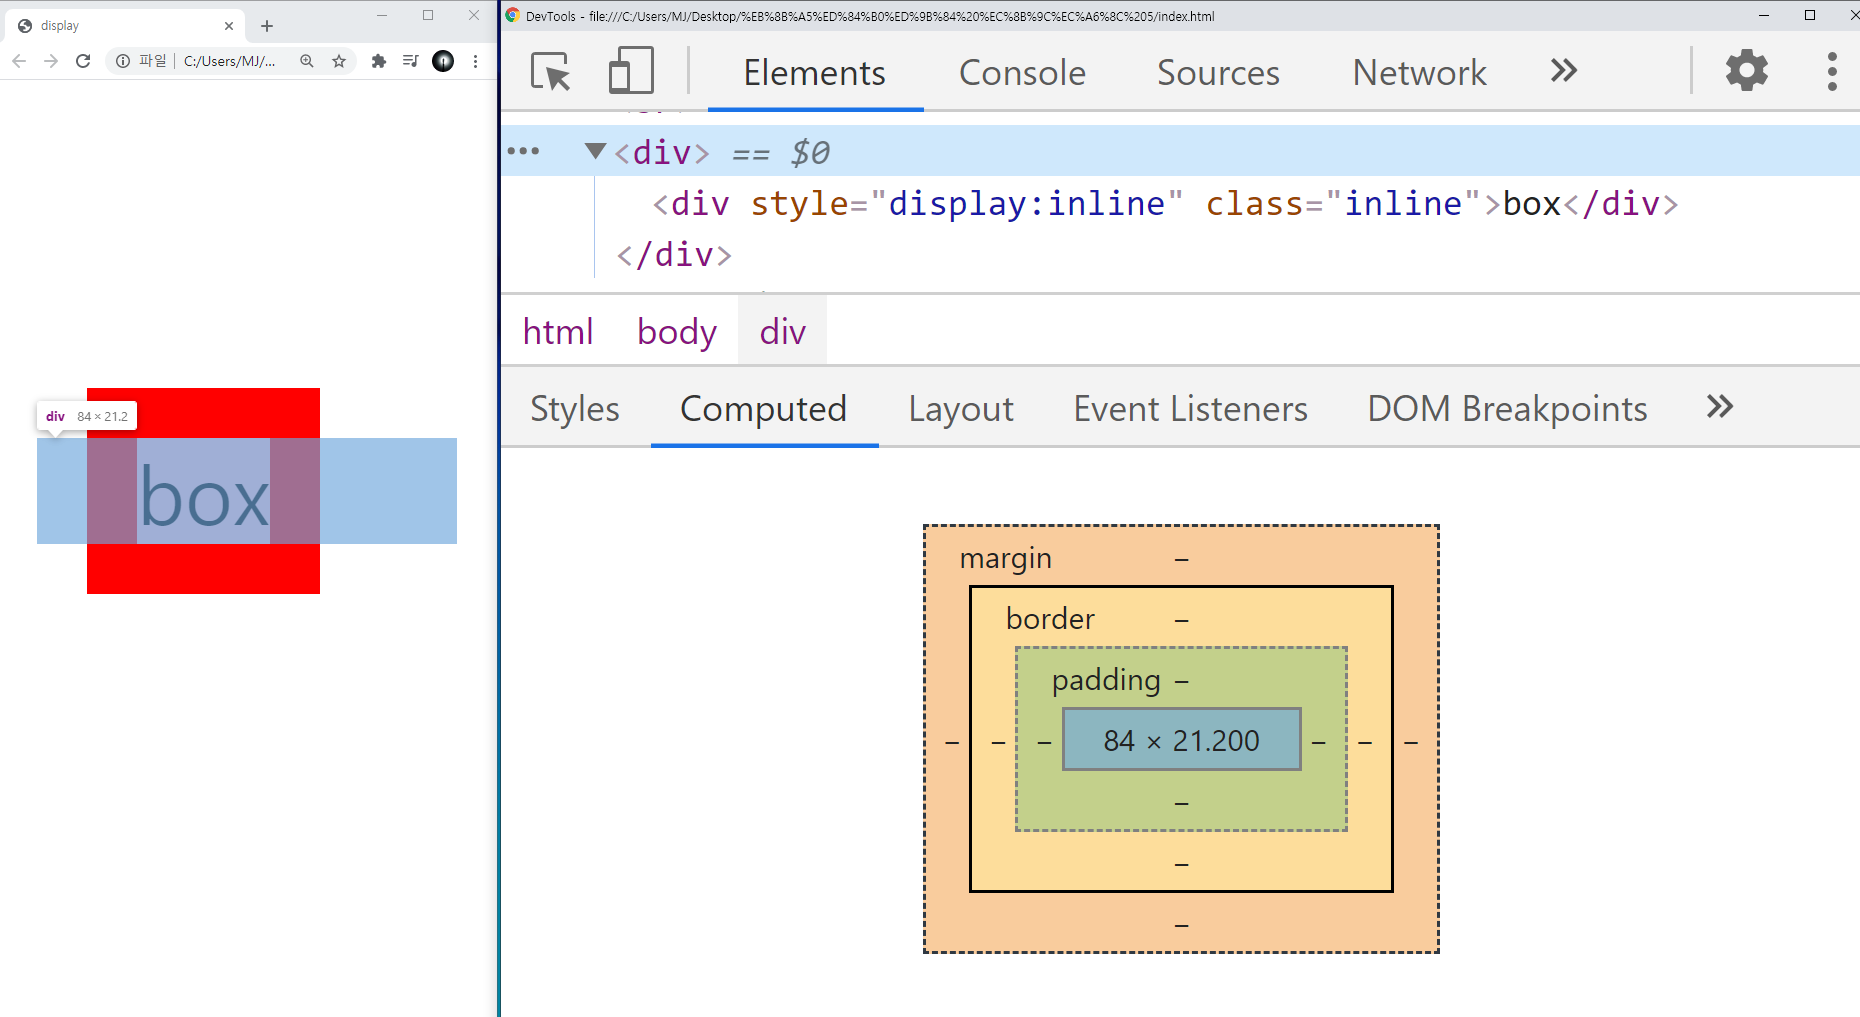This screenshot has width=1860, height=1017.
Task: Bookmark this page with the star
Action: (339, 61)
